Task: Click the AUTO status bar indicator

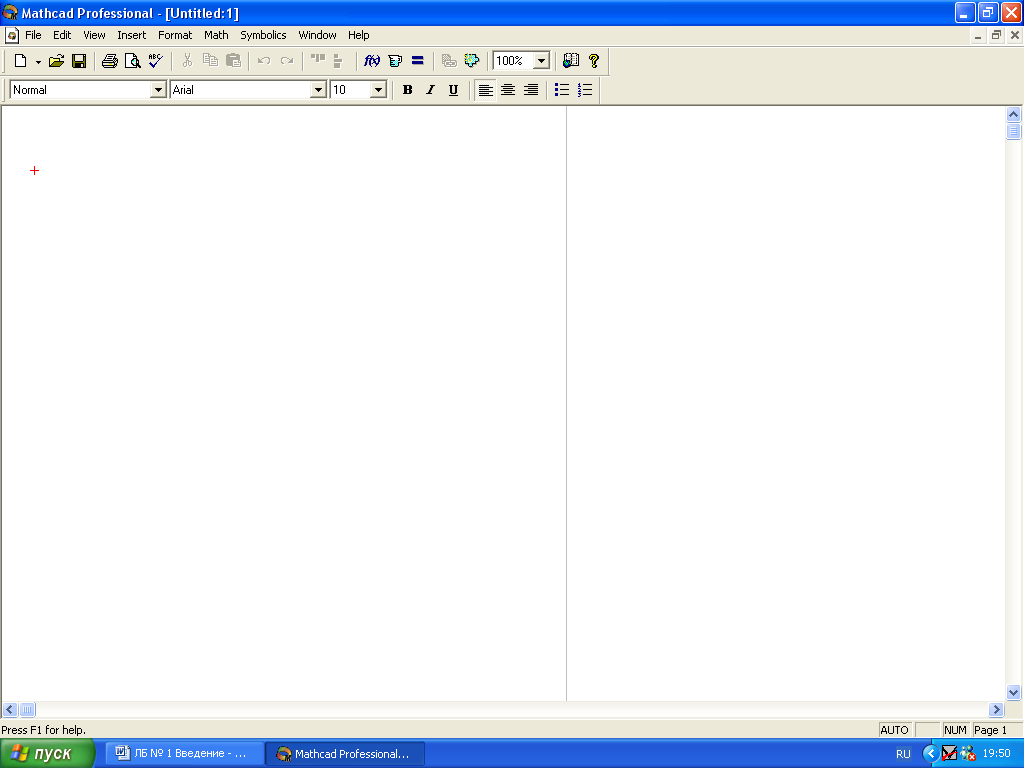Action: click(x=894, y=730)
